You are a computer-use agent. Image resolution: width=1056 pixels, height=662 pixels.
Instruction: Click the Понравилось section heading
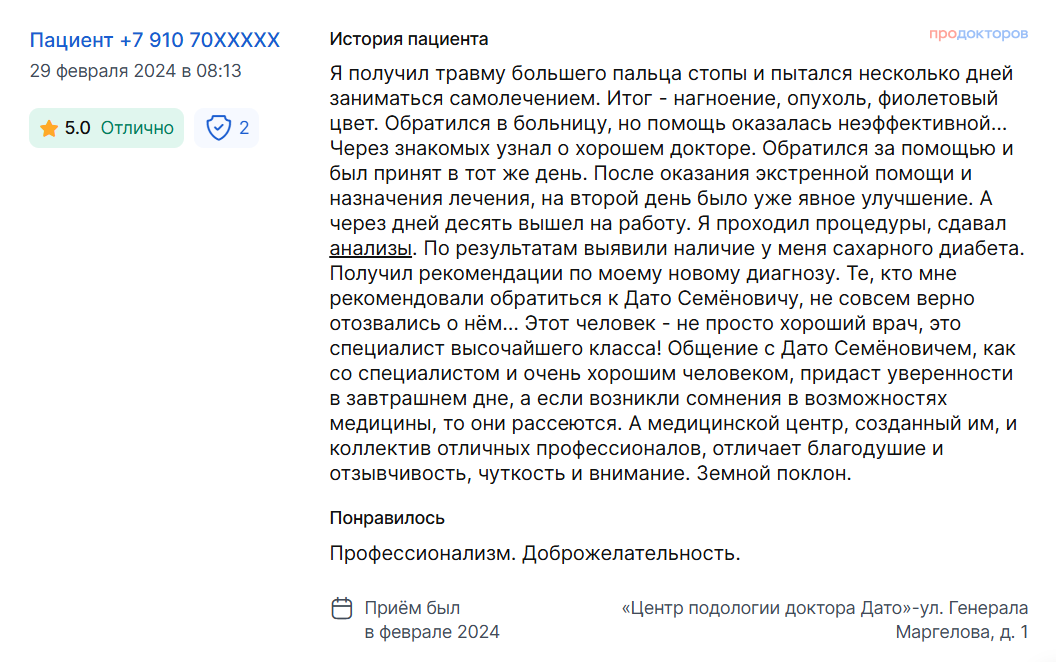[387, 518]
